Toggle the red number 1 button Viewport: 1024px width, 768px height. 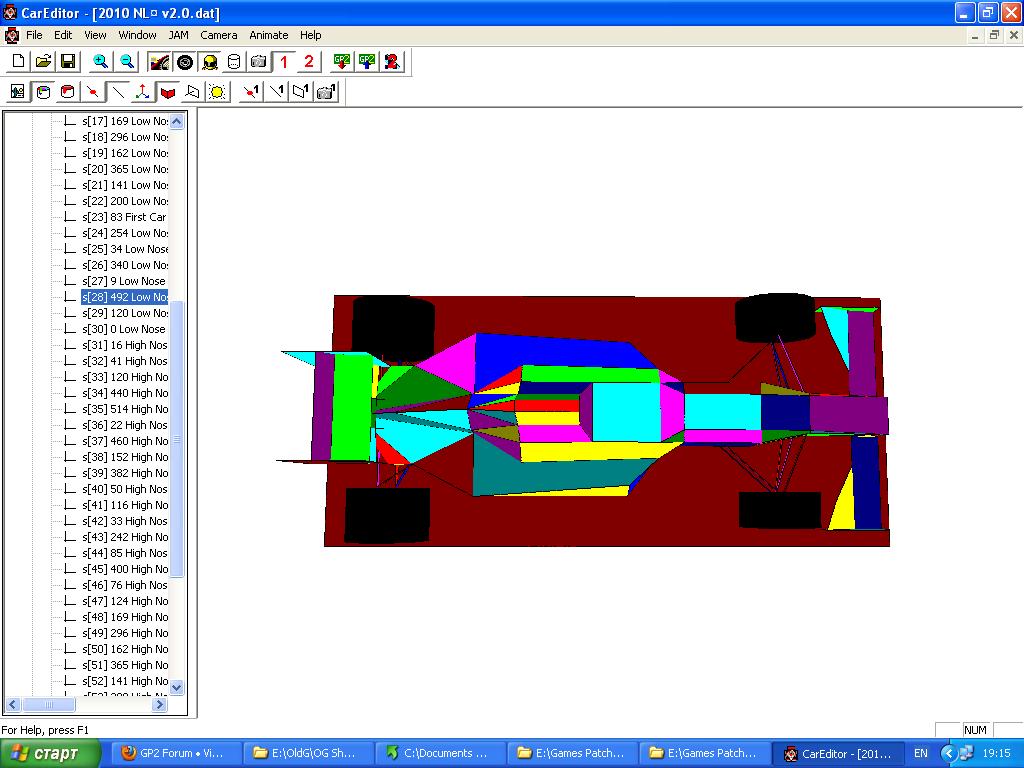pos(284,62)
